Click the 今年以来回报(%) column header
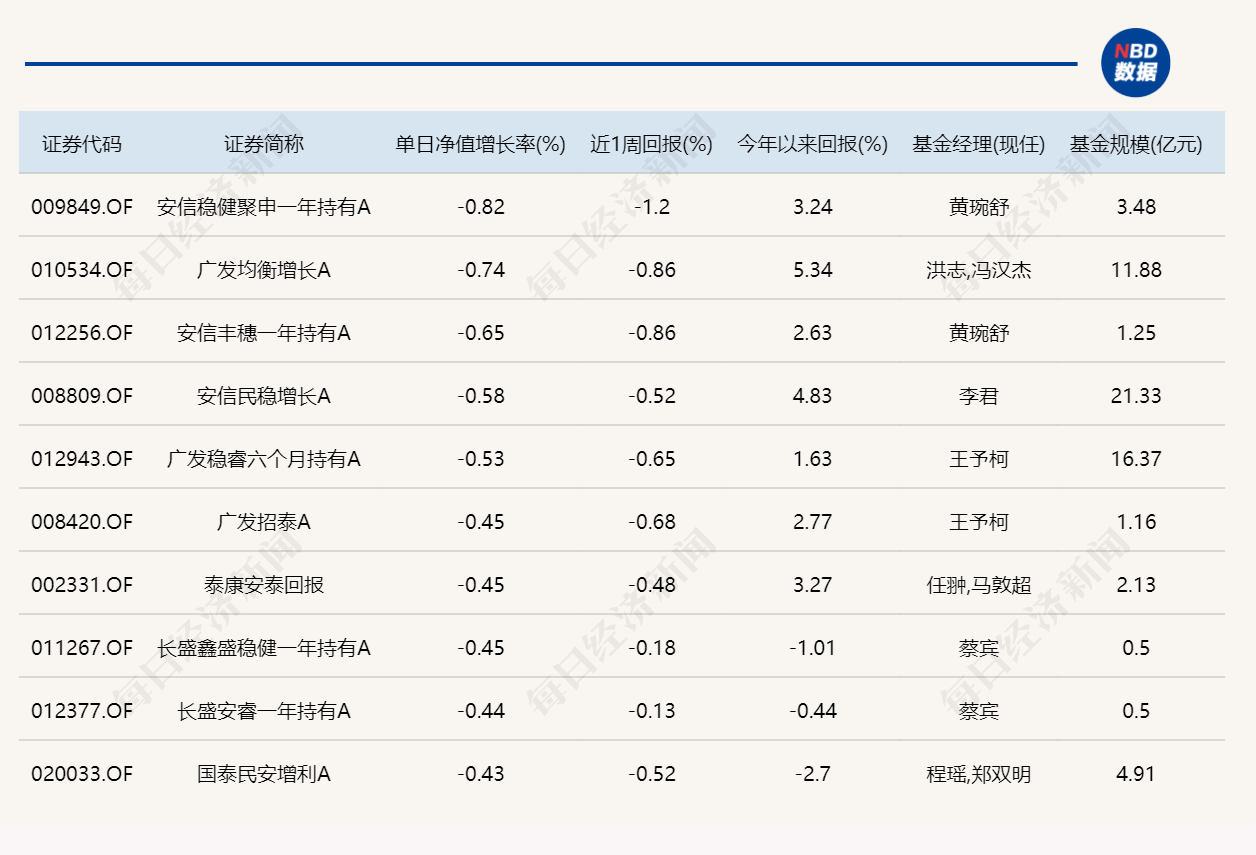This screenshot has height=855, width=1256. (x=812, y=144)
